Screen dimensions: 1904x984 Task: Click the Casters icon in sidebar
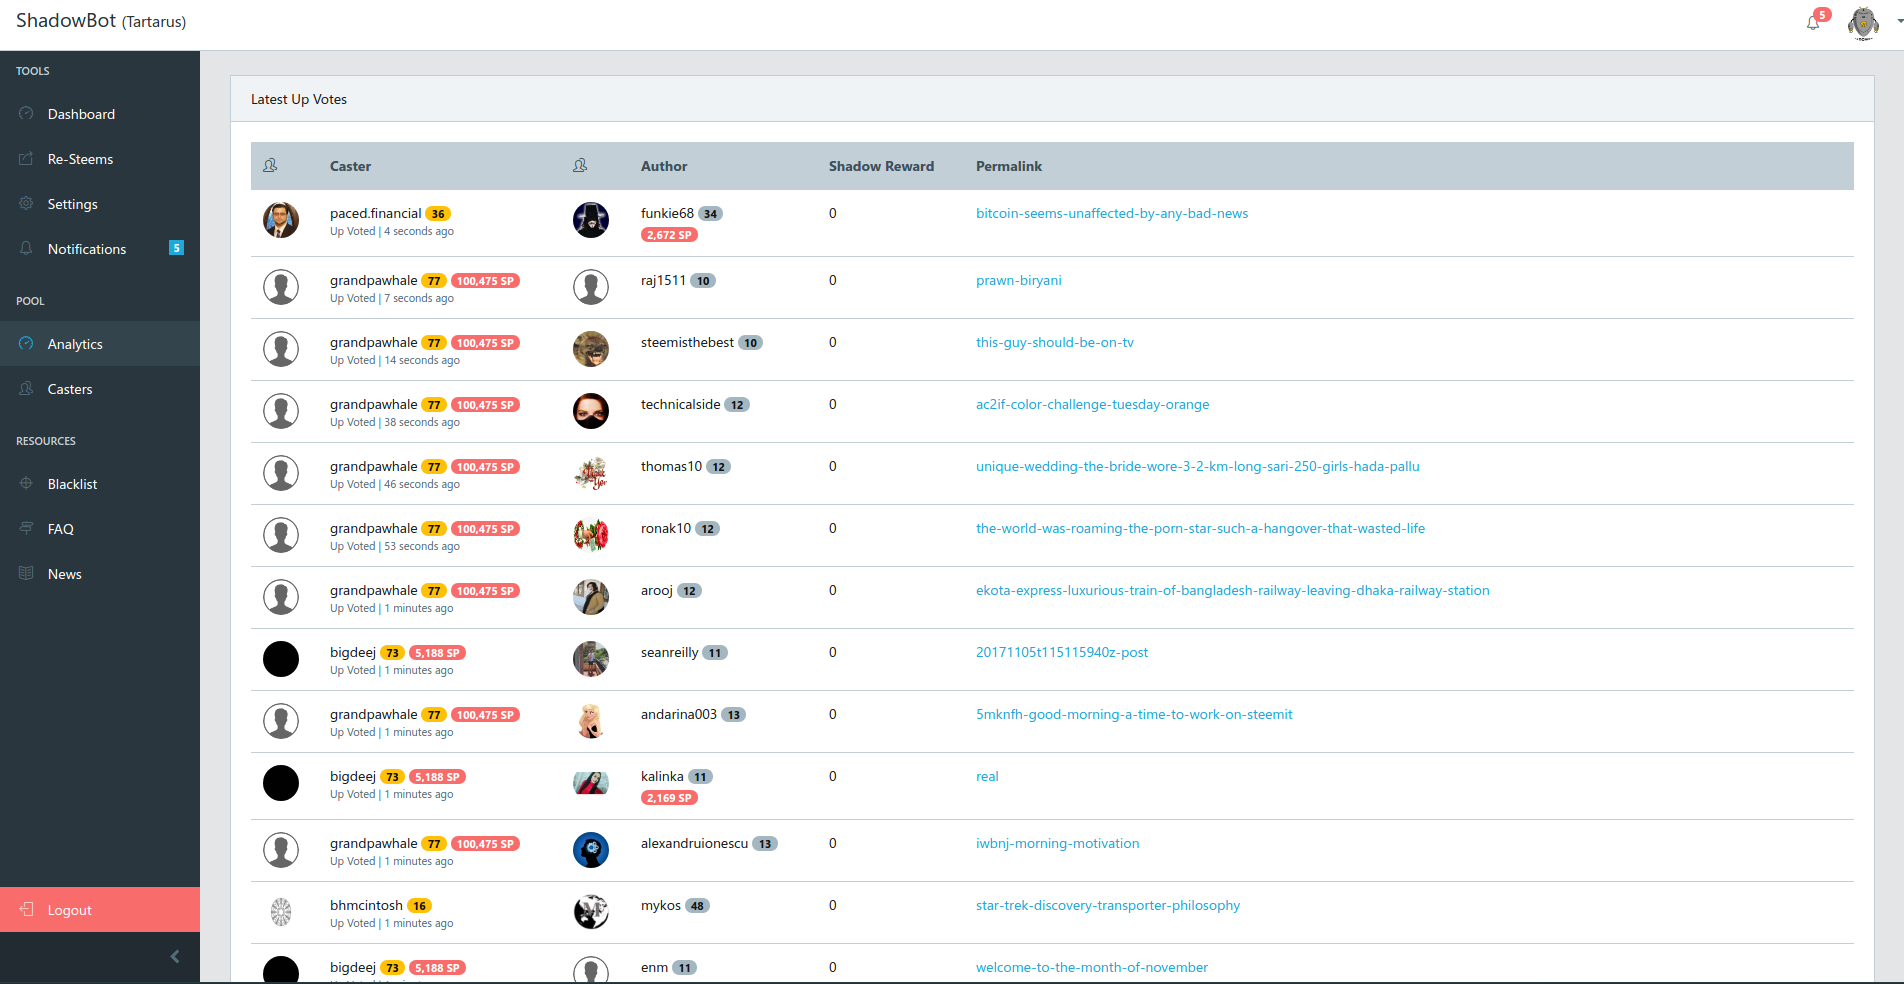click(x=26, y=389)
